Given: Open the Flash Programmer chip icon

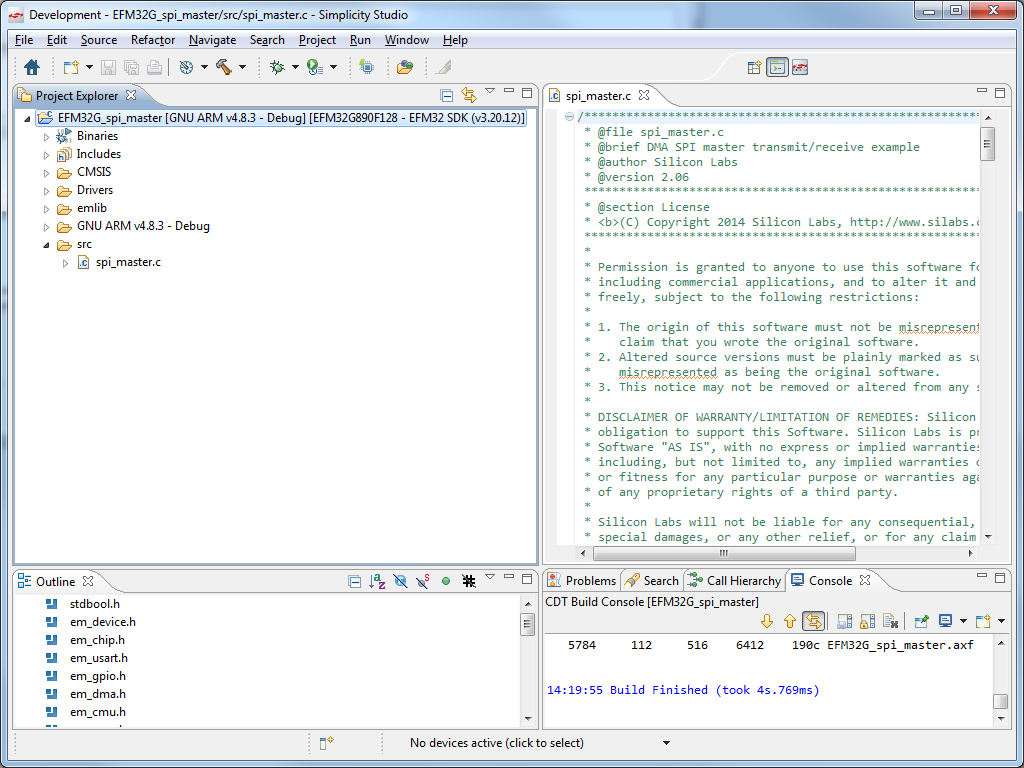Looking at the screenshot, I should (x=364, y=67).
